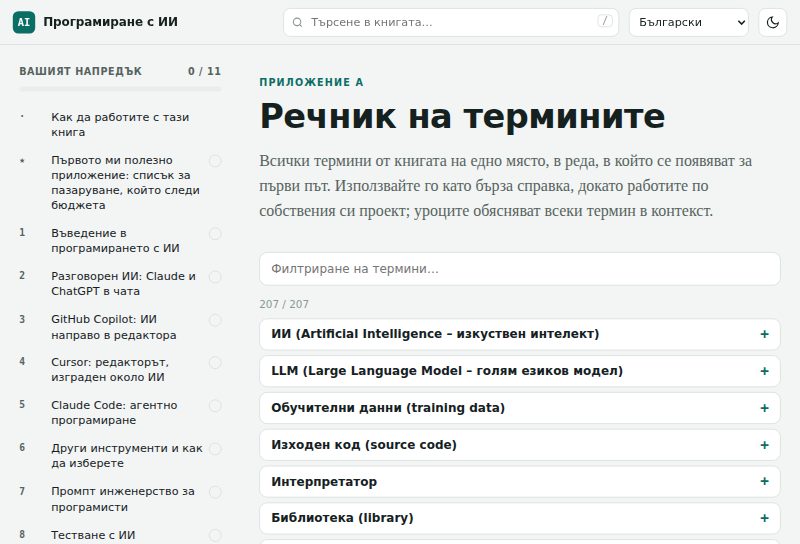This screenshot has width=800, height=544.
Task: Toggle dark mode moon icon
Action: (x=772, y=22)
